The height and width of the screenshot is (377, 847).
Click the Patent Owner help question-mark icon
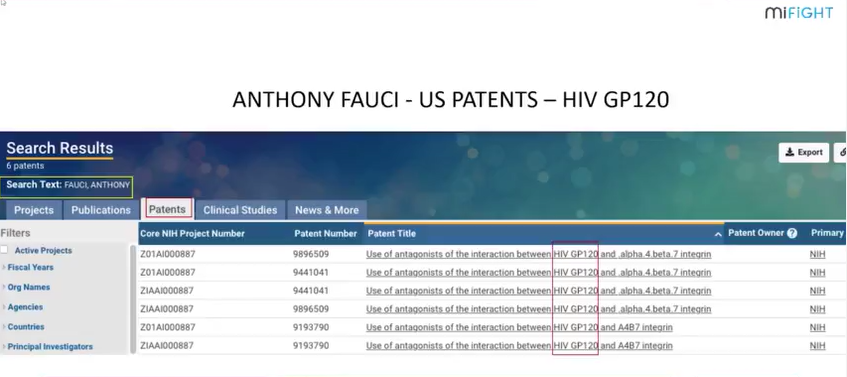tap(792, 233)
